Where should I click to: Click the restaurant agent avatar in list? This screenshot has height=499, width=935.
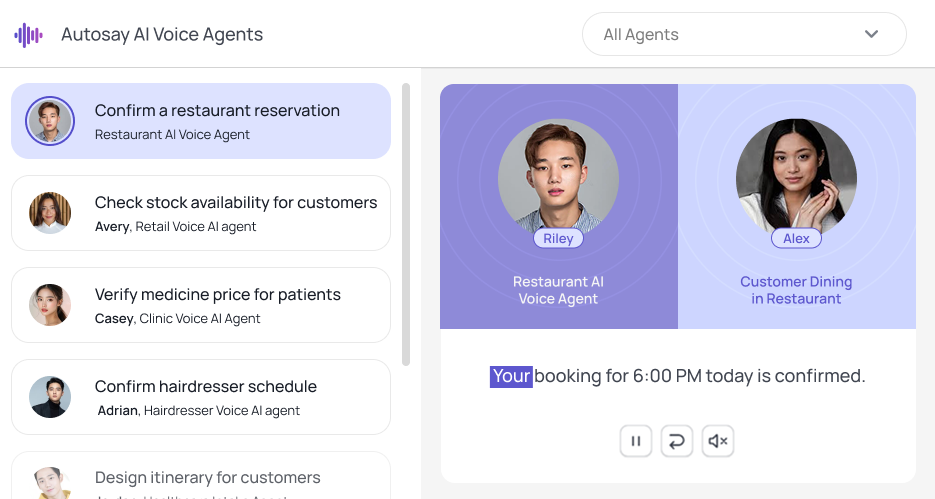point(50,121)
